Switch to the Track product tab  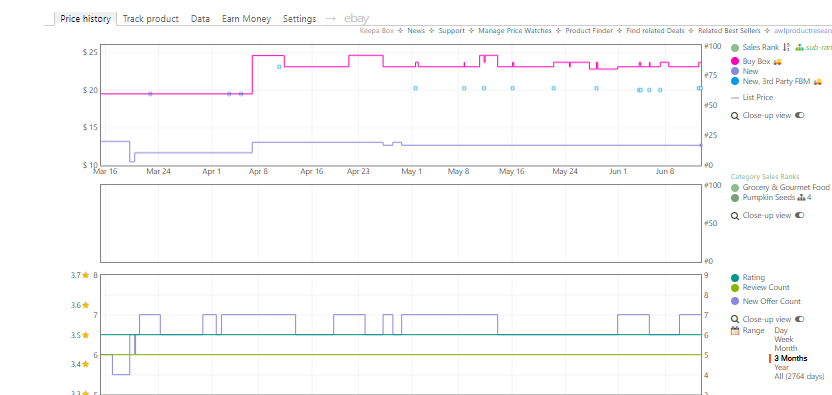pyautogui.click(x=151, y=19)
